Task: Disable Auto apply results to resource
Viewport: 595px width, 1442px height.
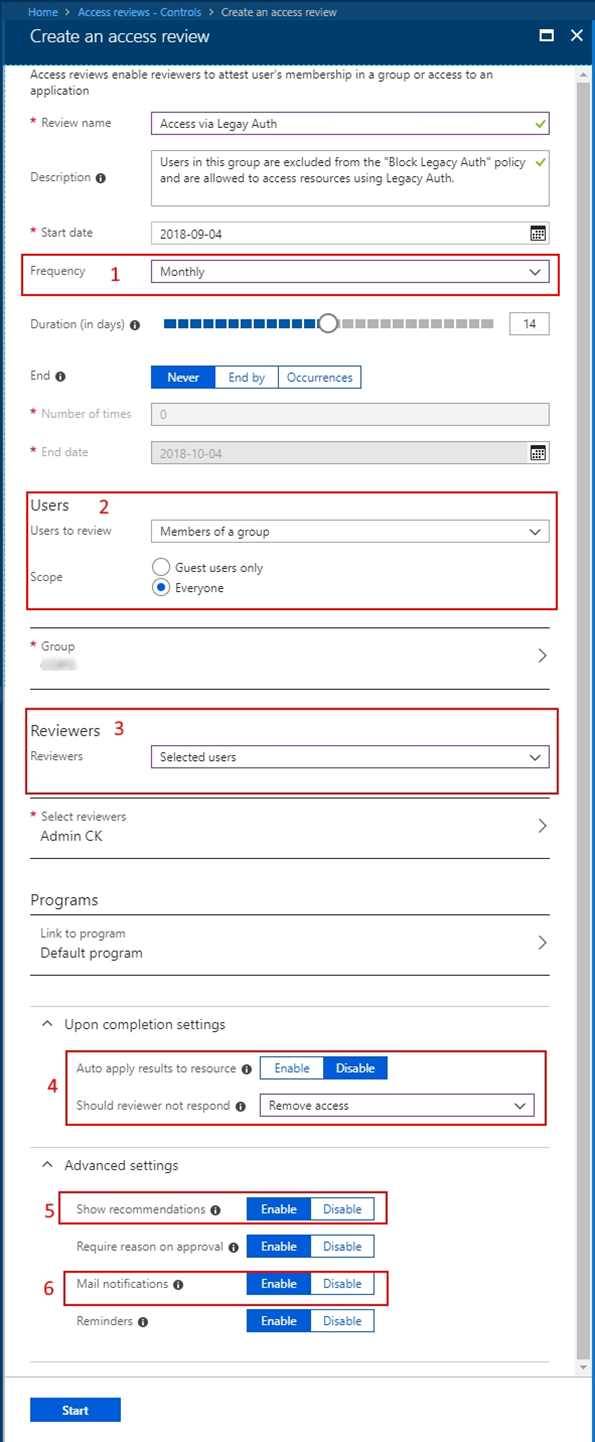Action: pyautogui.click(x=355, y=1068)
